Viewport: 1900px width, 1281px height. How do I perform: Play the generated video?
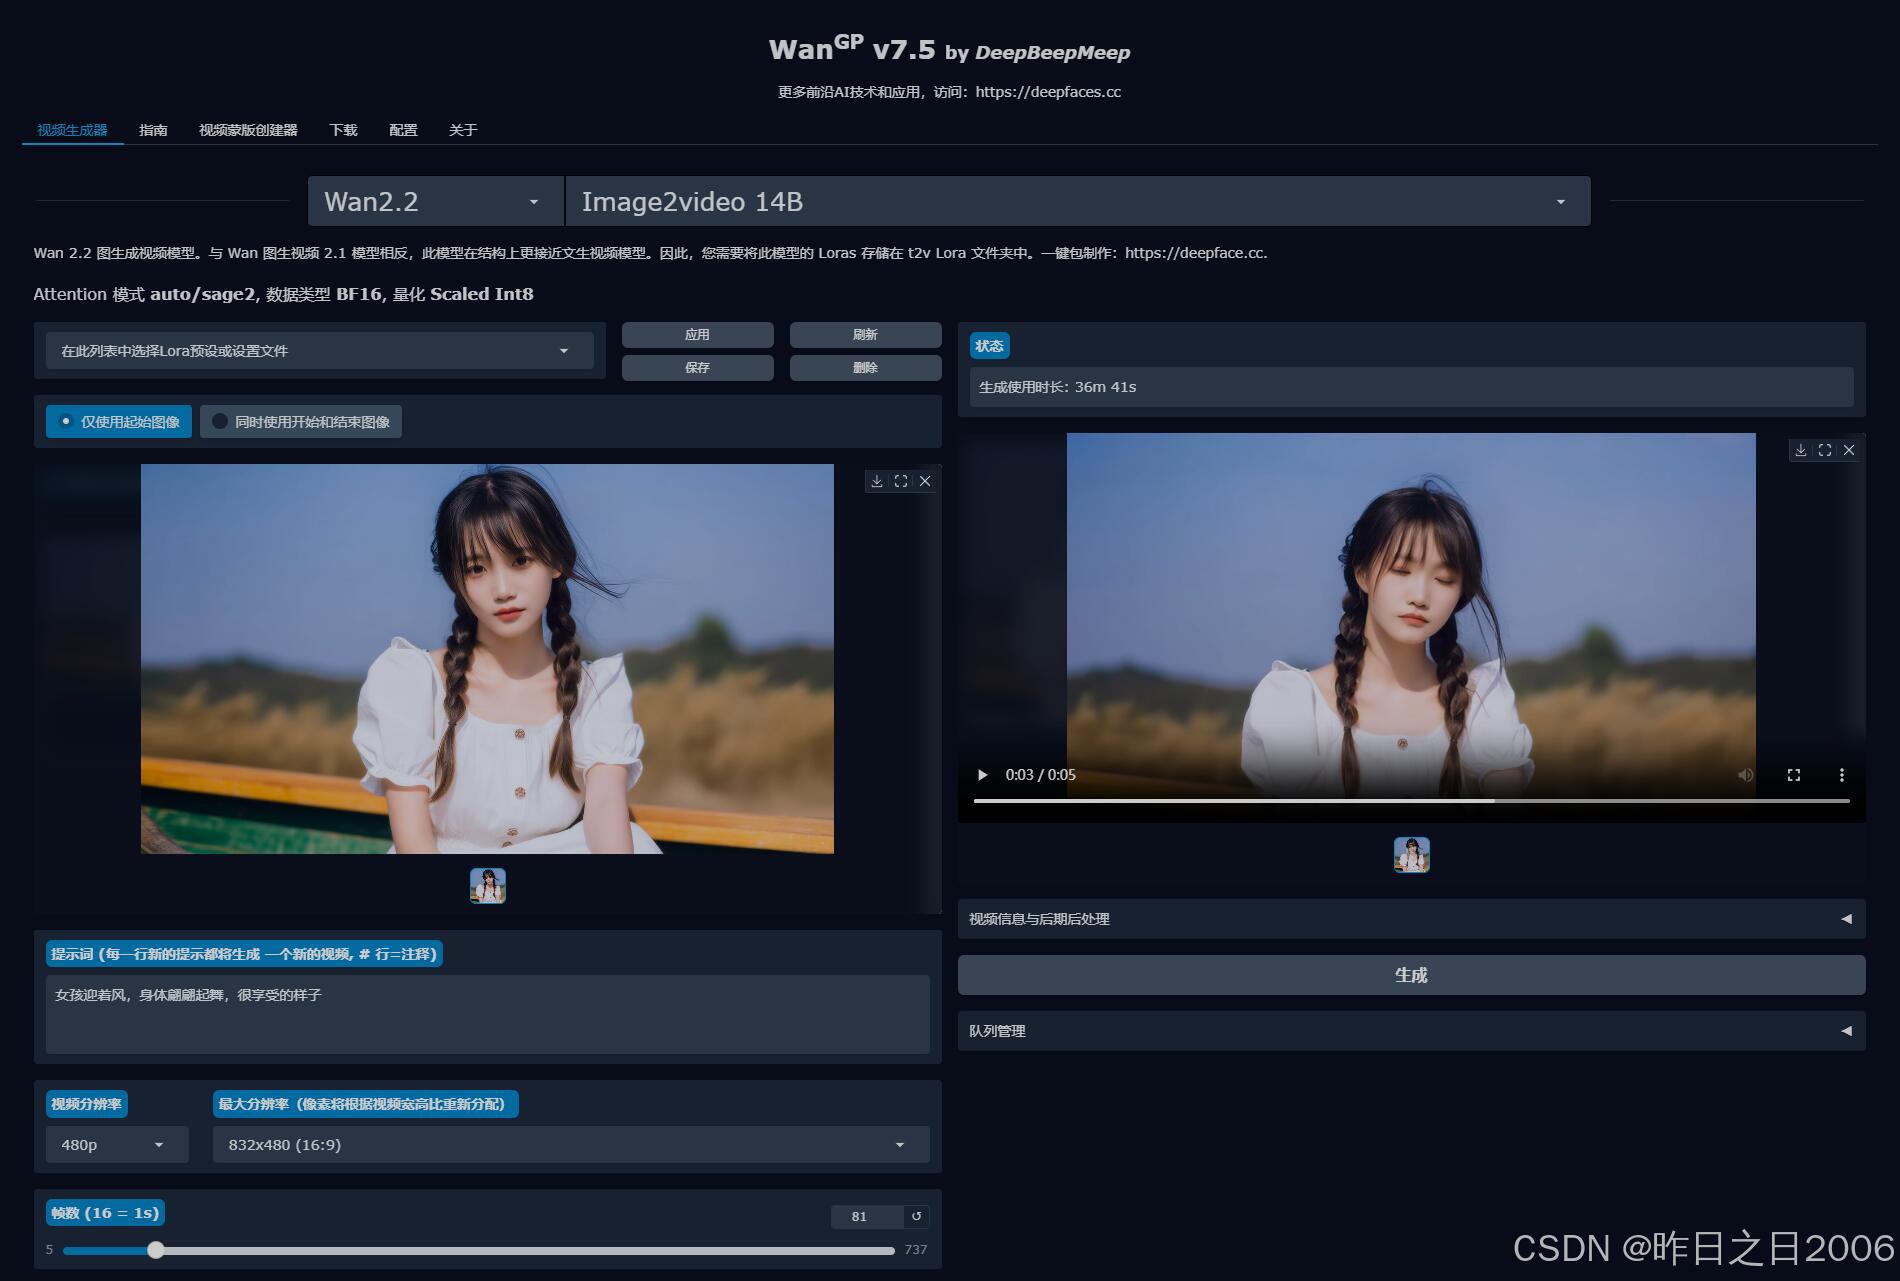tap(981, 774)
